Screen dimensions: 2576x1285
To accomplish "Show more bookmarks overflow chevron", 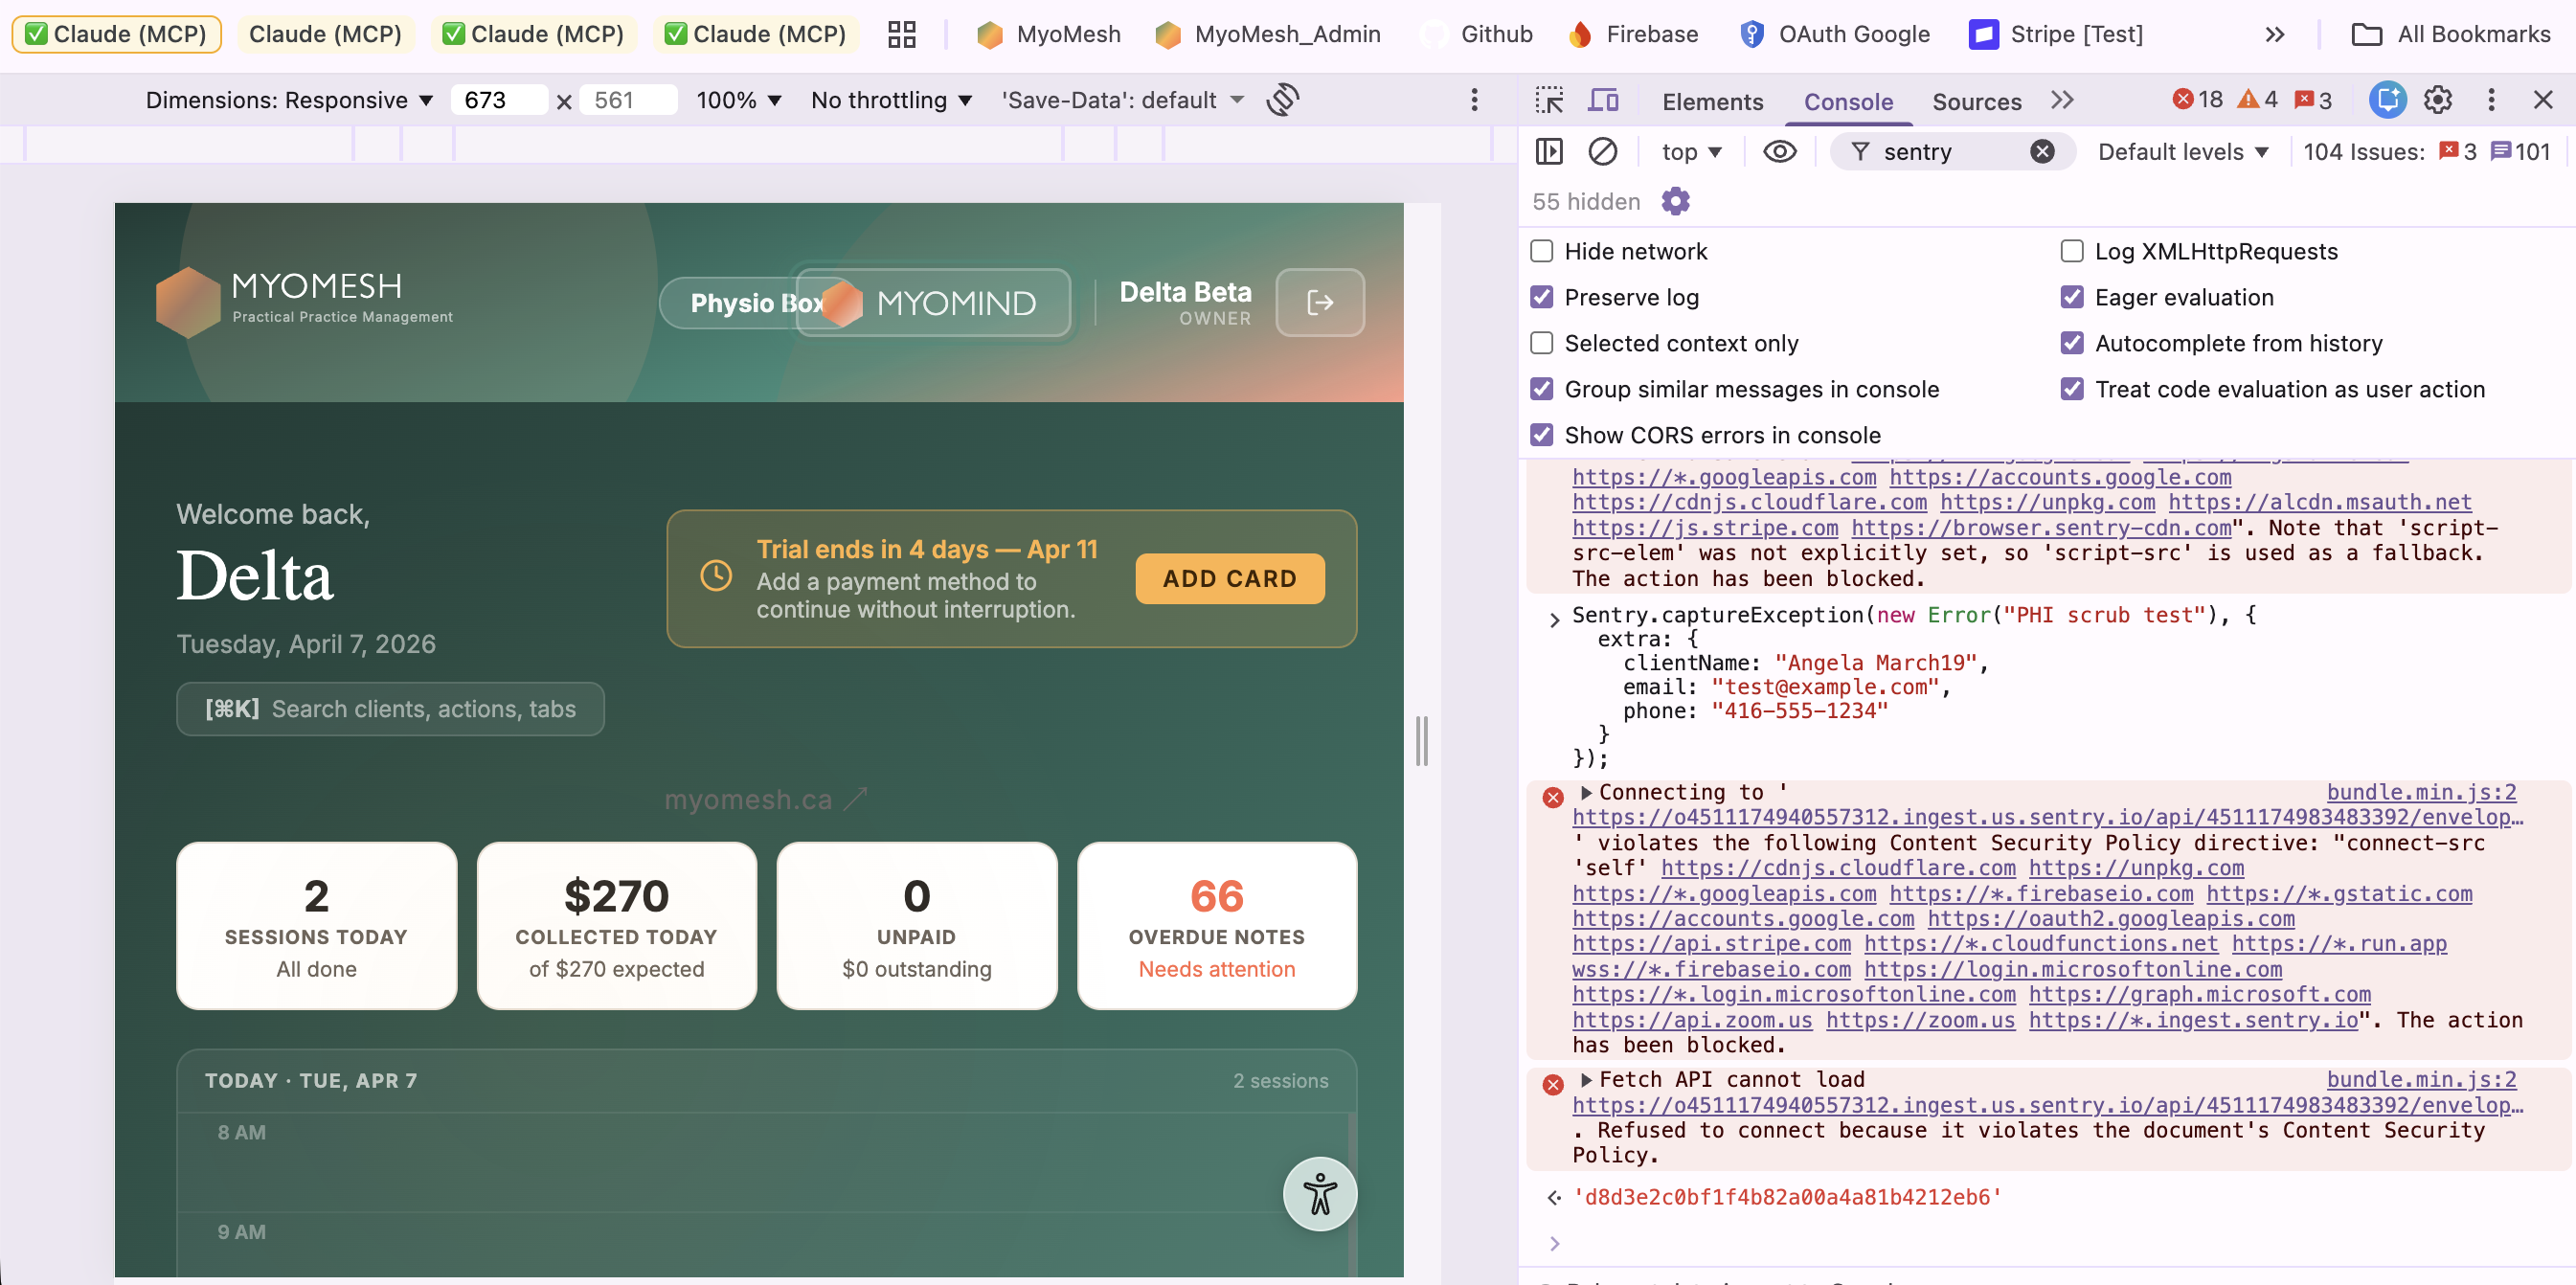I will [2274, 34].
